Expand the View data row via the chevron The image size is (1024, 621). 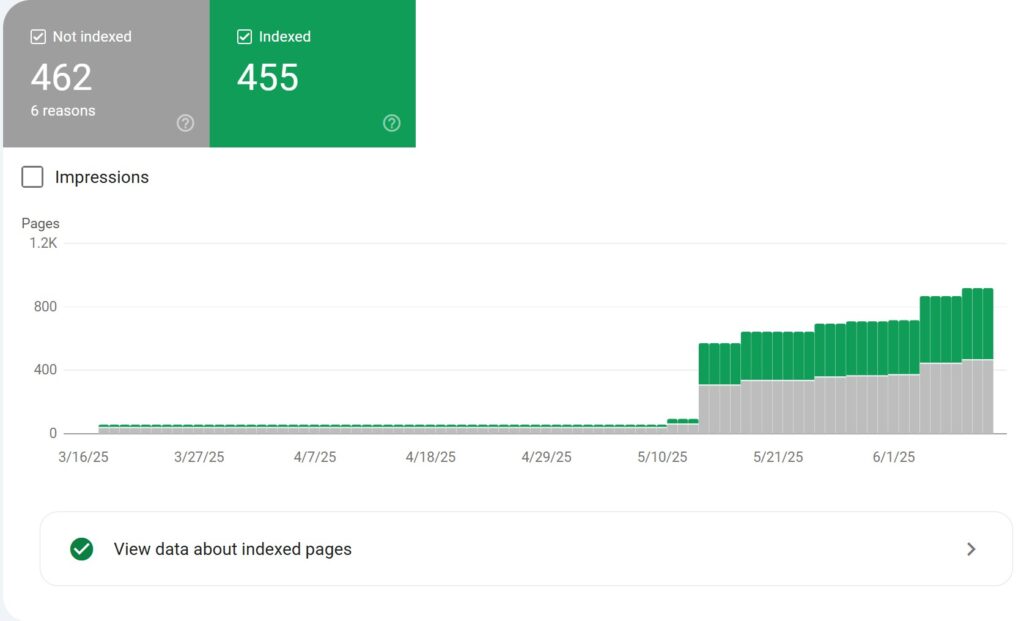pos(971,549)
